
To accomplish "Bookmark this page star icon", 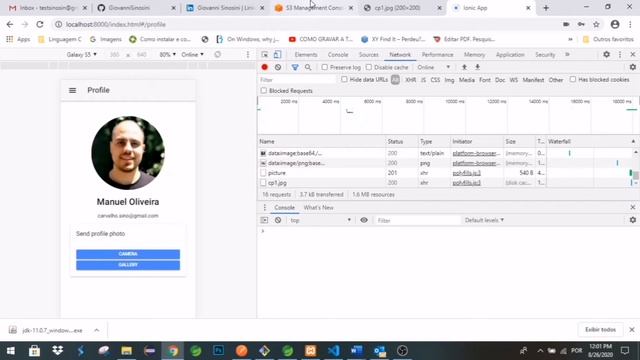I will (596, 24).
